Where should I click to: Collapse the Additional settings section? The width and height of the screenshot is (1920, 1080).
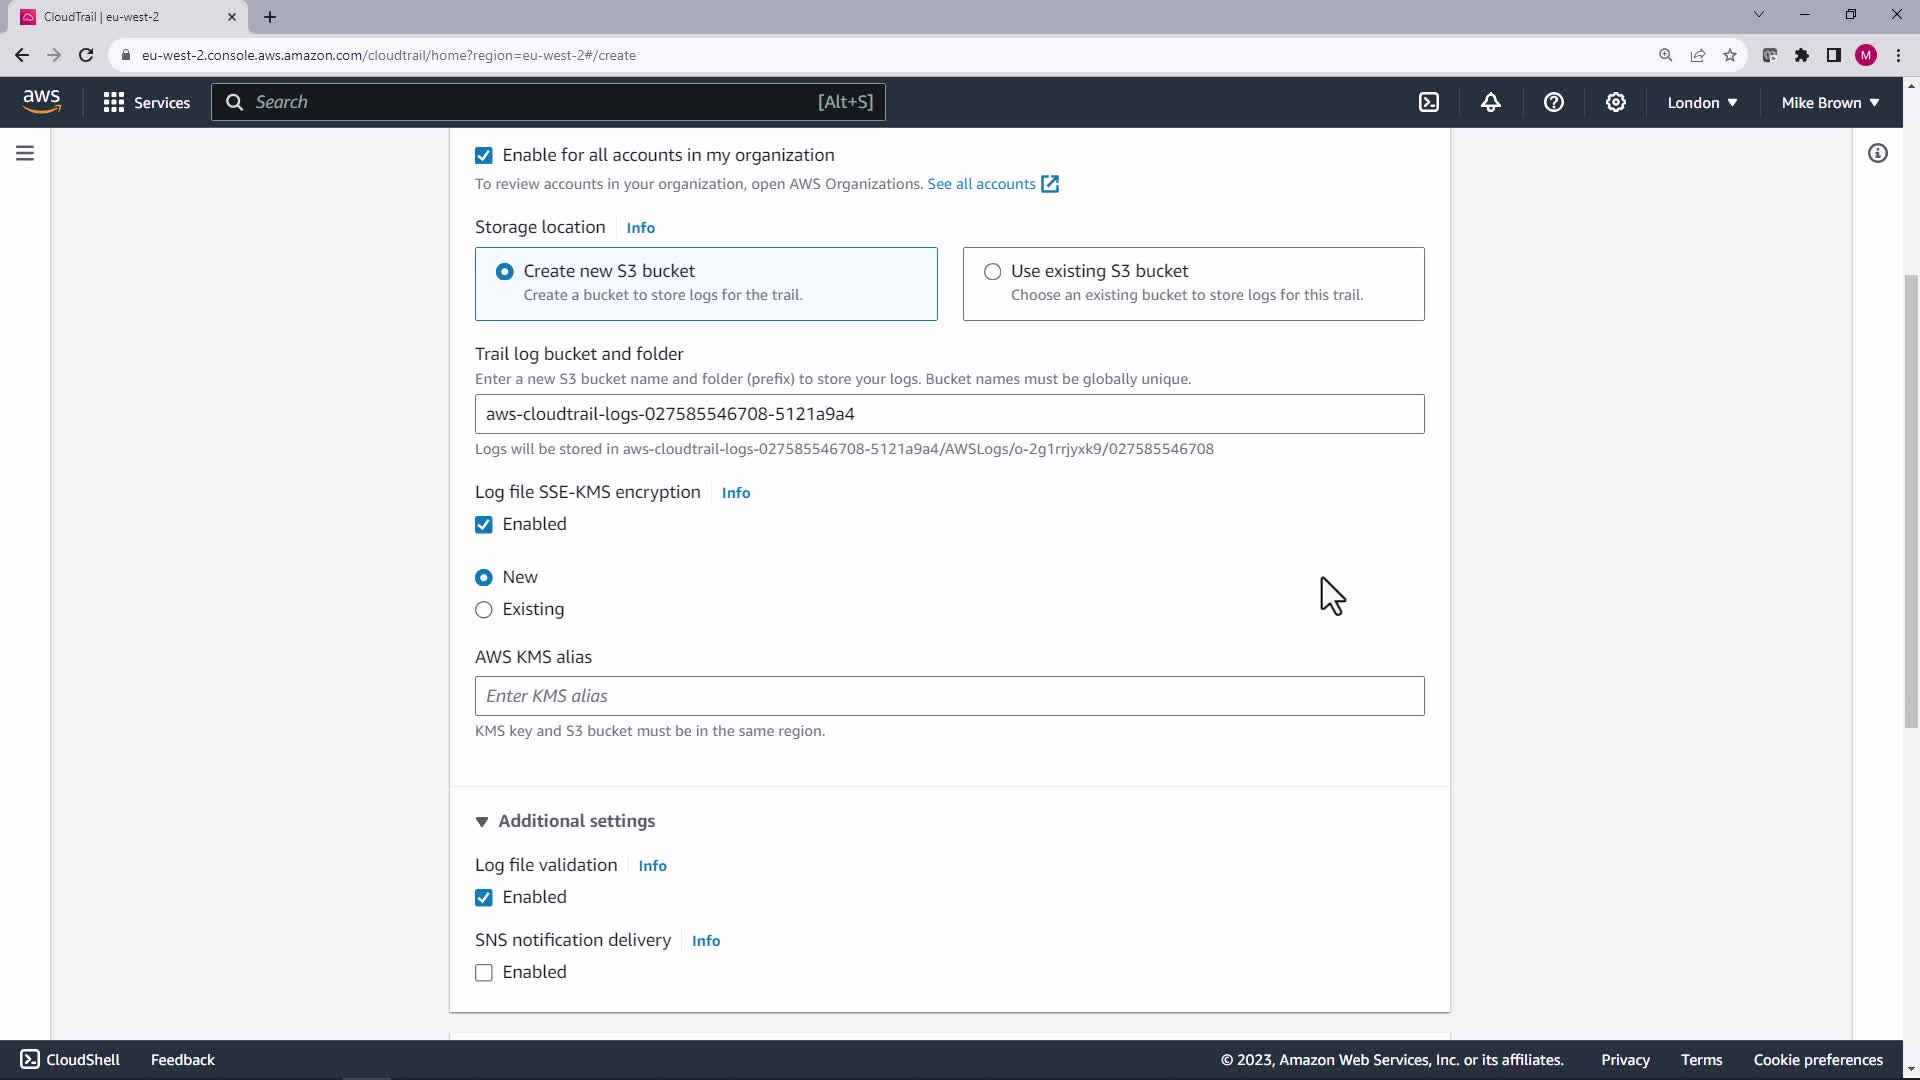(566, 821)
